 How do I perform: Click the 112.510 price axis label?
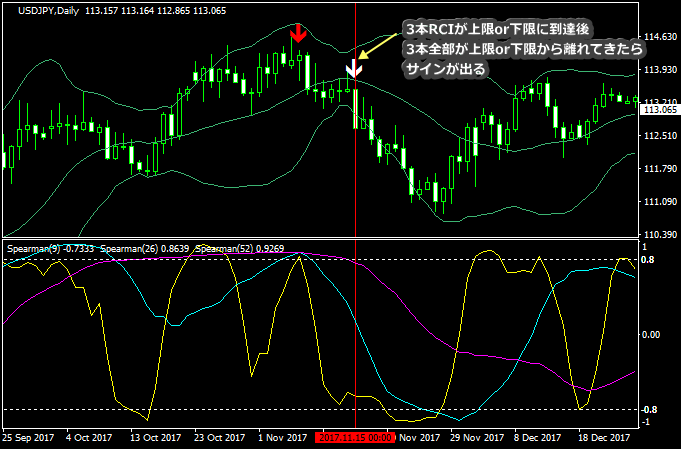tap(660, 135)
